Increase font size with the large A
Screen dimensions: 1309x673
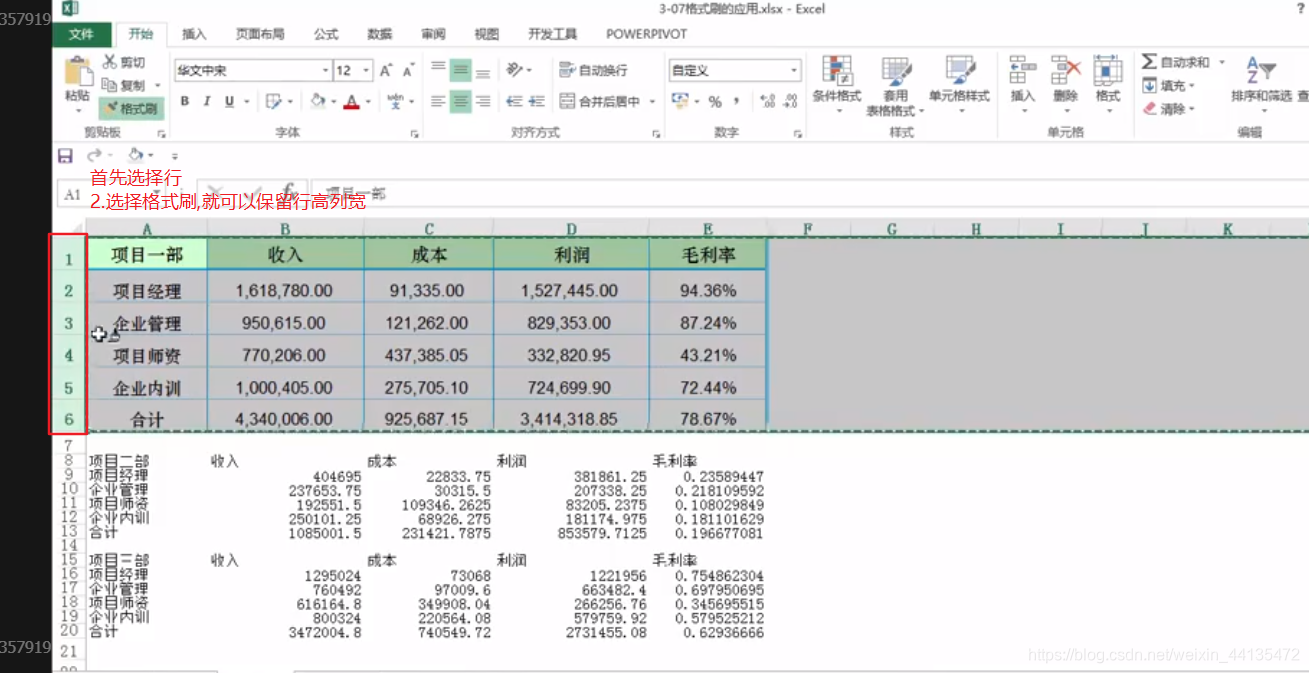coord(386,71)
